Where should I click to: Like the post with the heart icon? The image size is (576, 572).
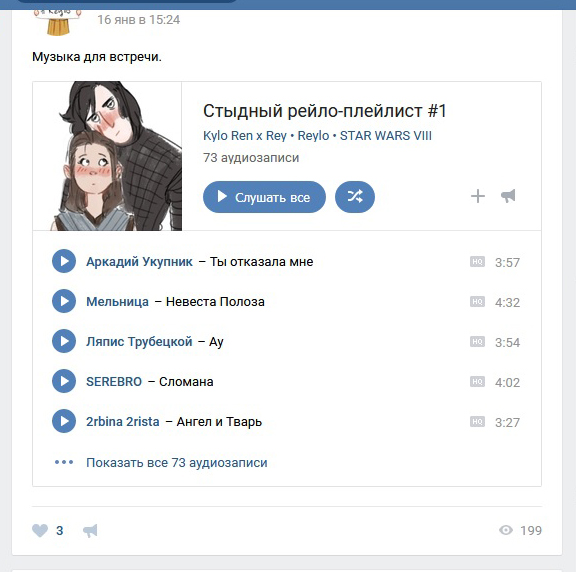tap(40, 530)
